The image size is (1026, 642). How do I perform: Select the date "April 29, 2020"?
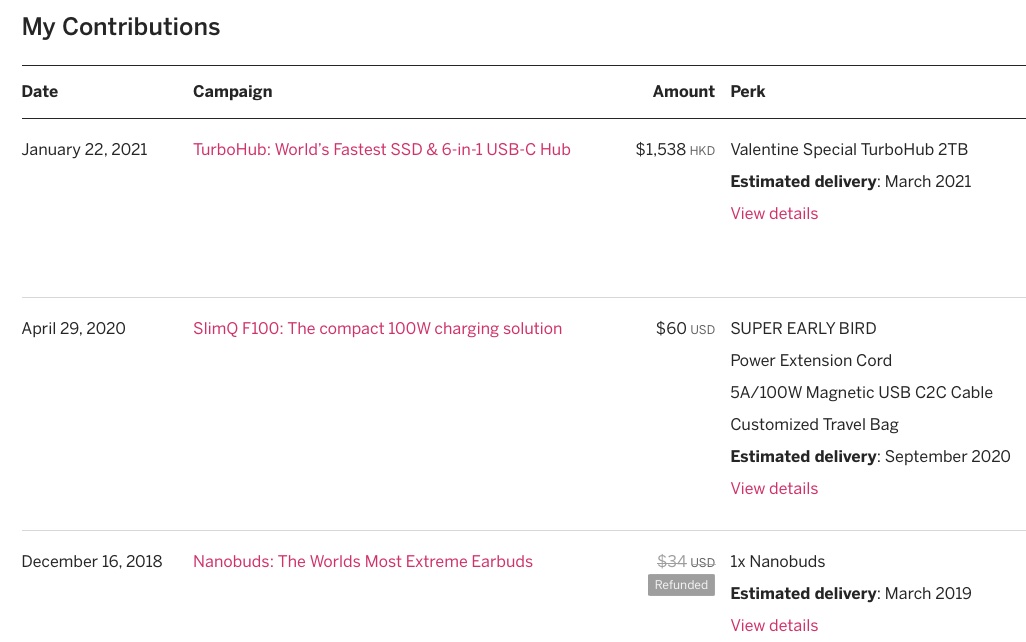73,329
